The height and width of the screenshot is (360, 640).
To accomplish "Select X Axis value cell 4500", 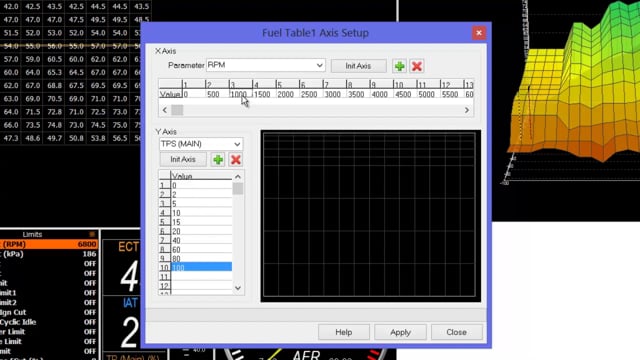I will [x=405, y=94].
